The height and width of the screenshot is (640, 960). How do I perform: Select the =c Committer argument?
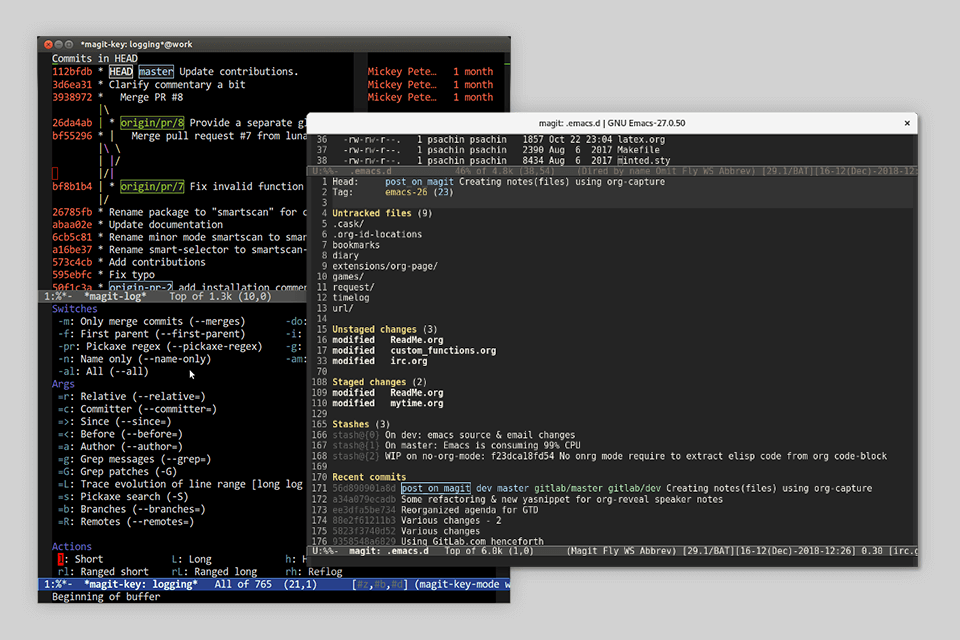coord(137,409)
